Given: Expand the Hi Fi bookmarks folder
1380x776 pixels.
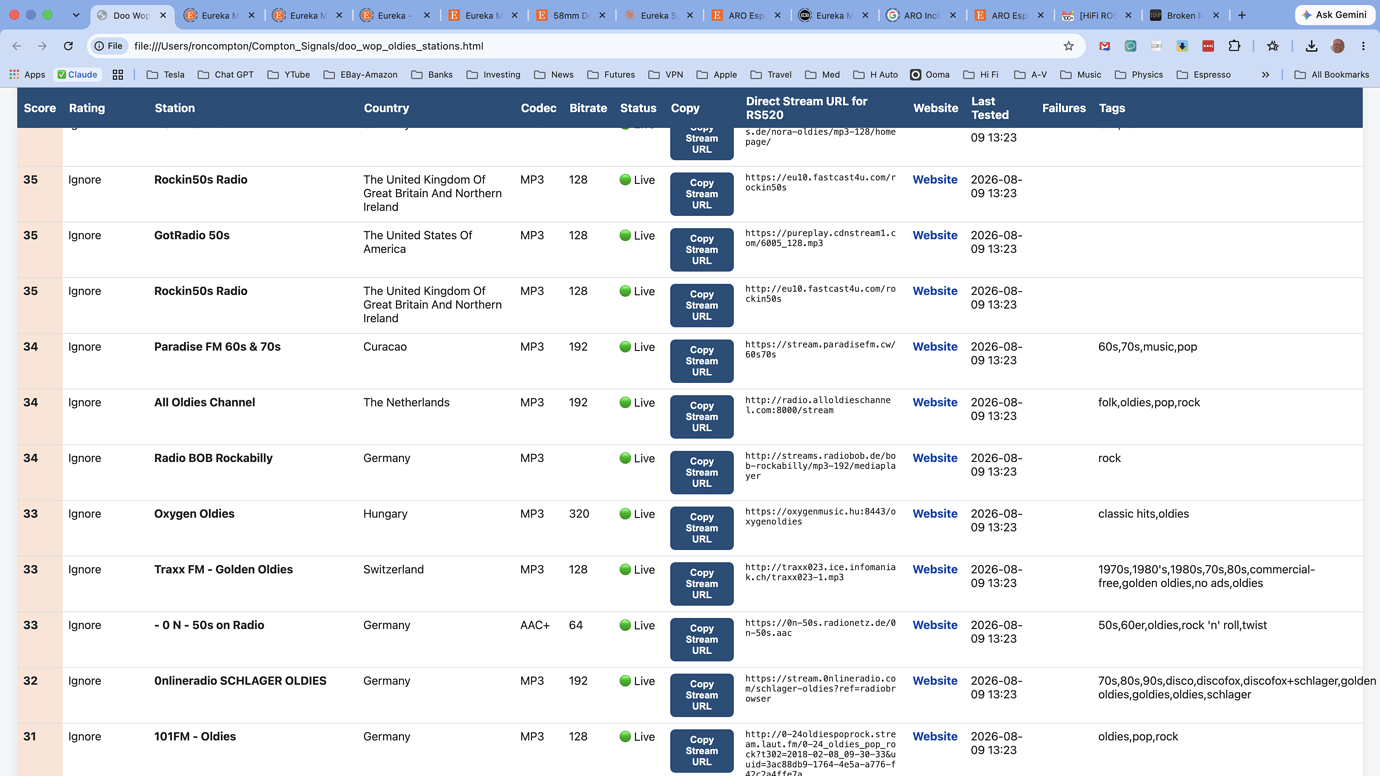Looking at the screenshot, I should click(x=980, y=75).
